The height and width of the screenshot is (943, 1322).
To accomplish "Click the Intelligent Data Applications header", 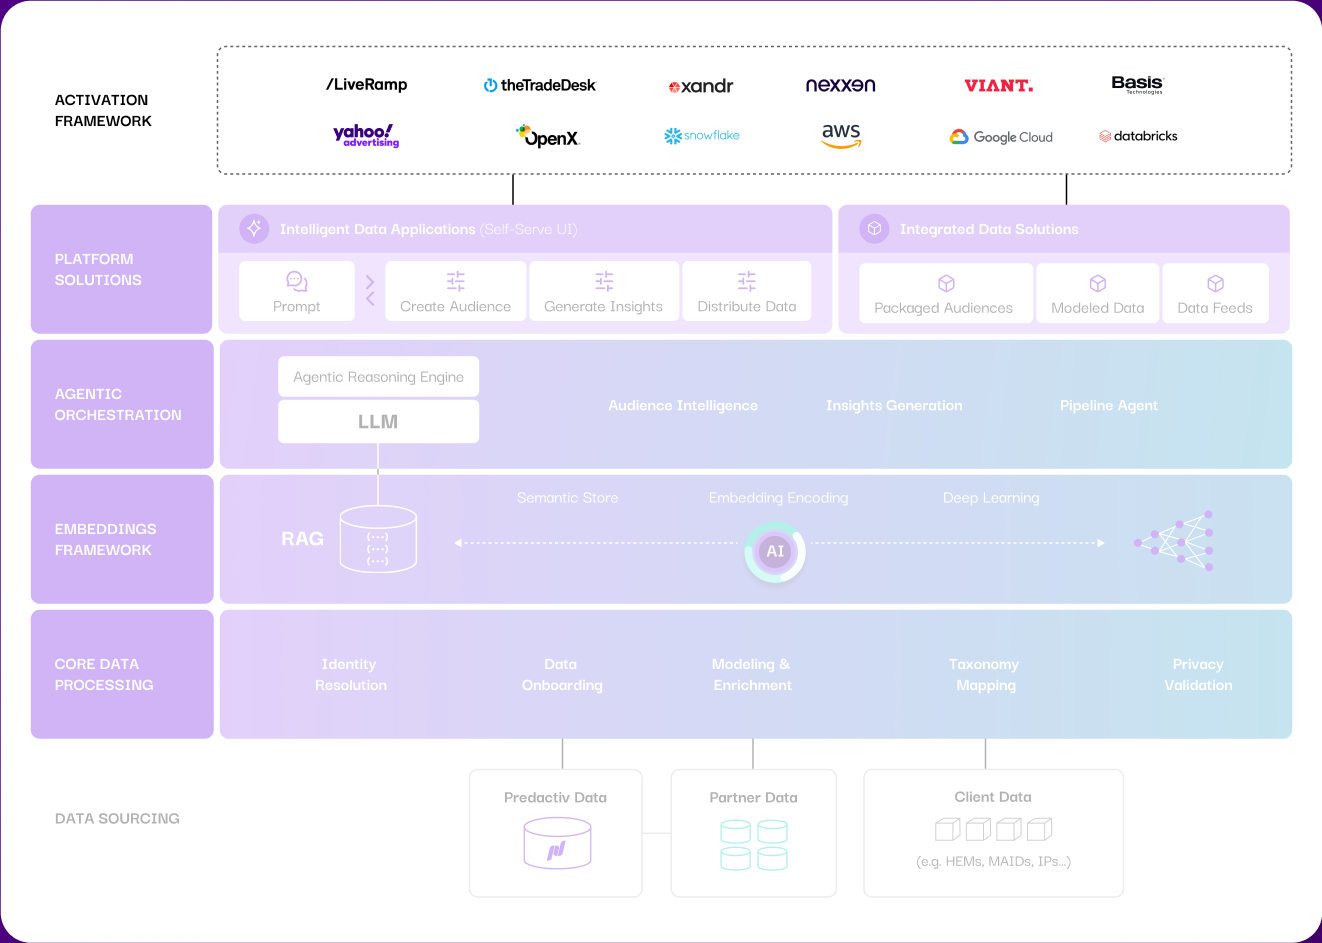I will (x=525, y=229).
